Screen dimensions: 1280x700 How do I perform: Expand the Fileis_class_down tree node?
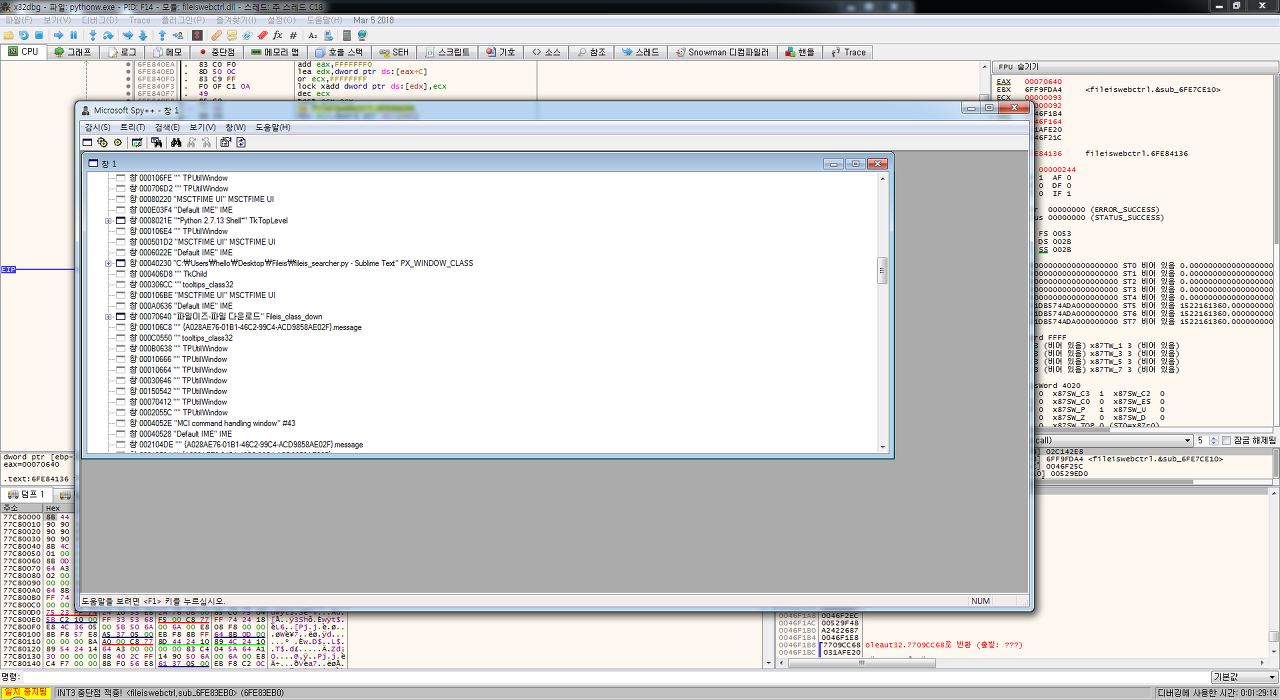108,316
